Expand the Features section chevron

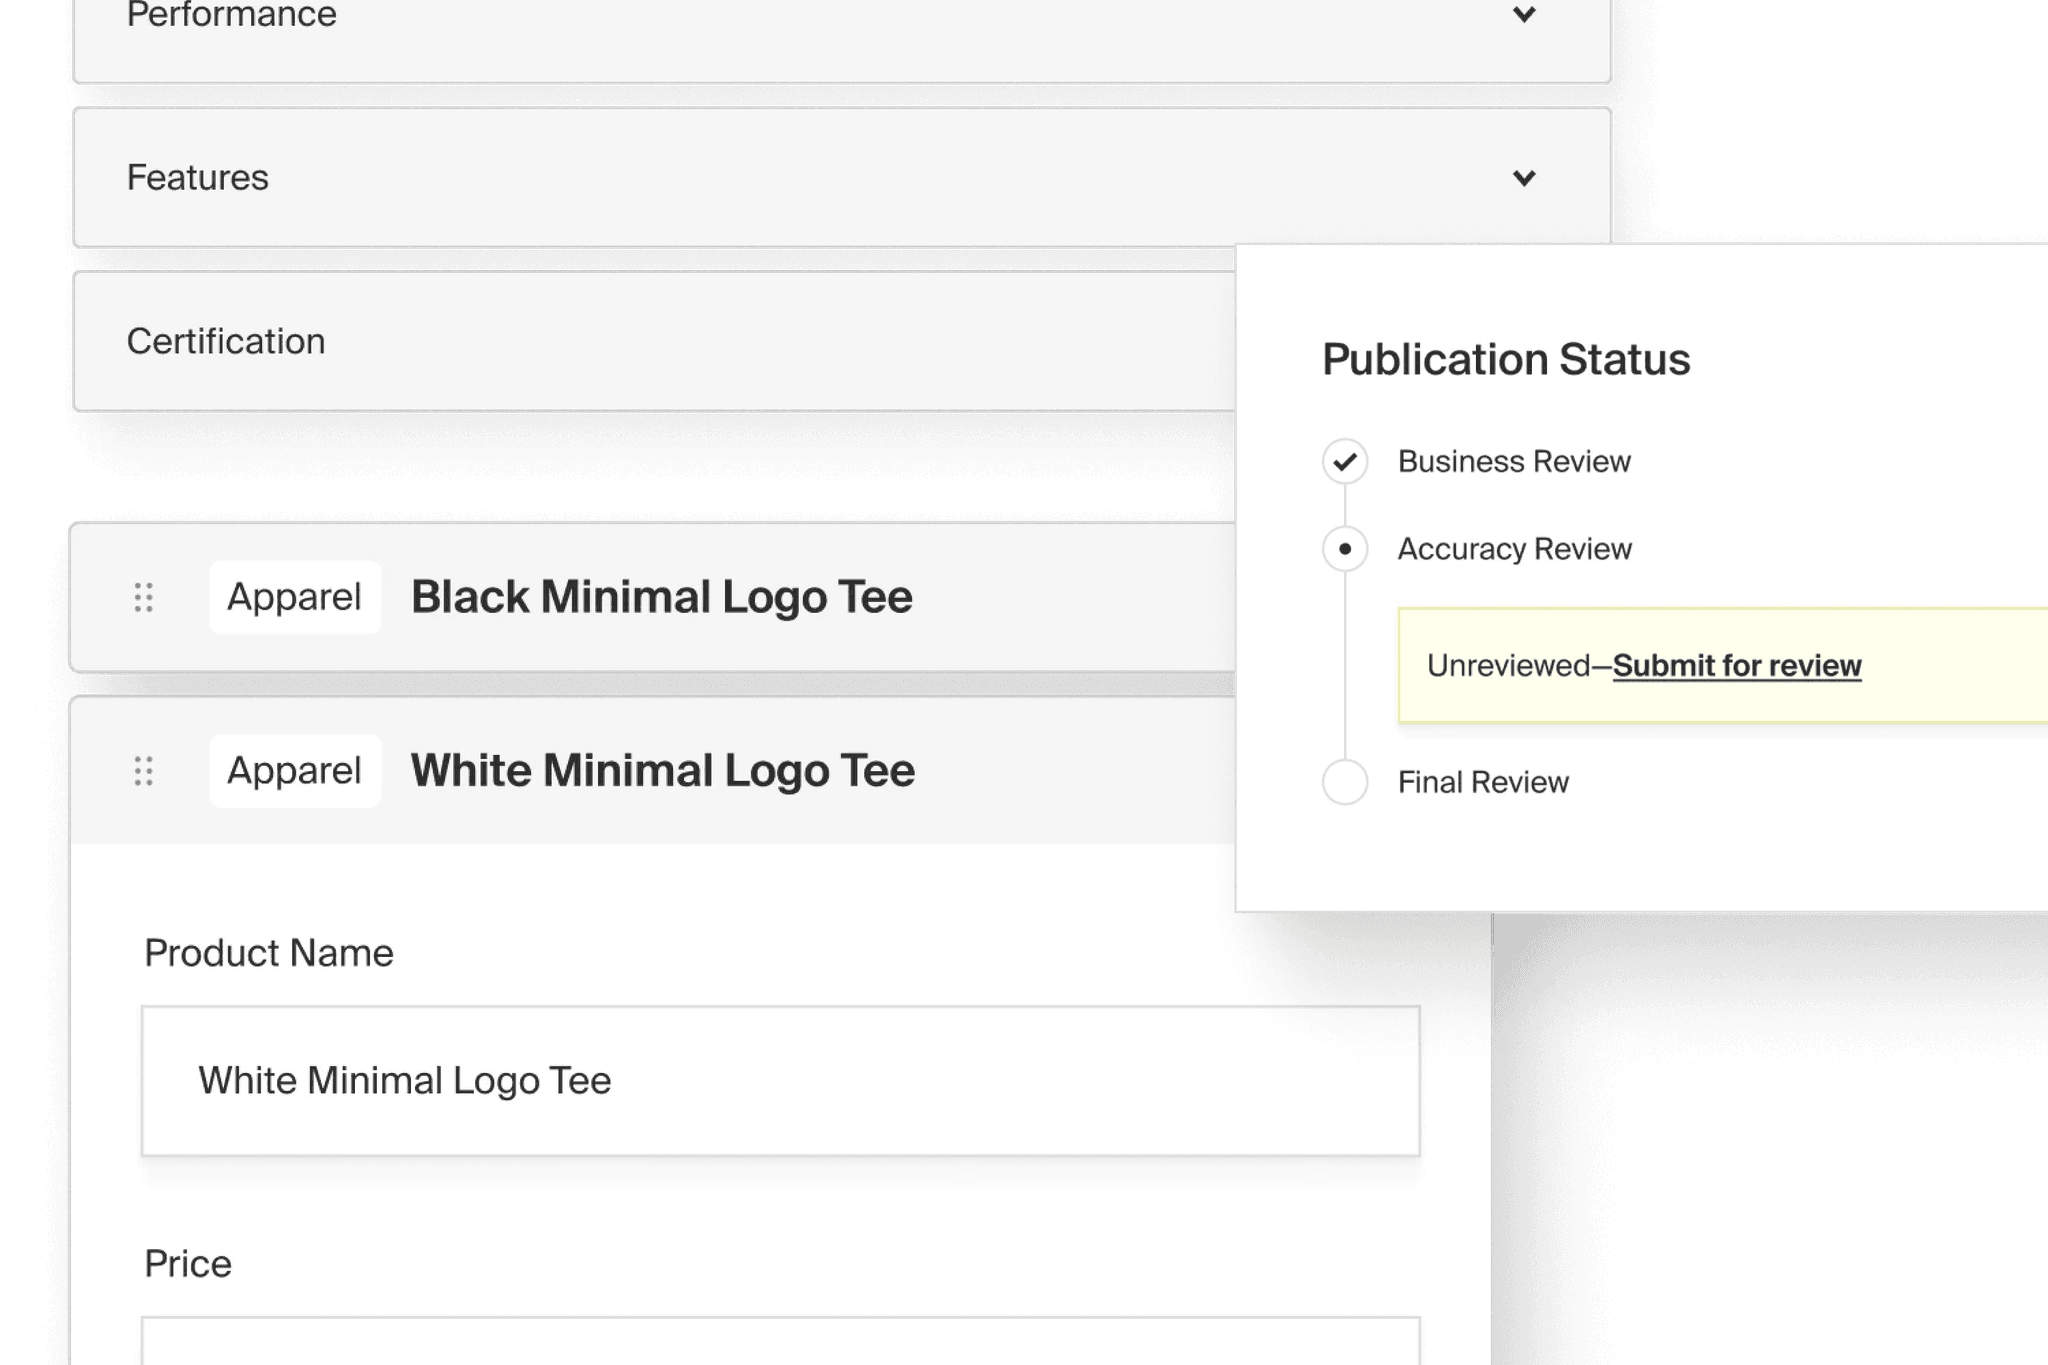1524,178
